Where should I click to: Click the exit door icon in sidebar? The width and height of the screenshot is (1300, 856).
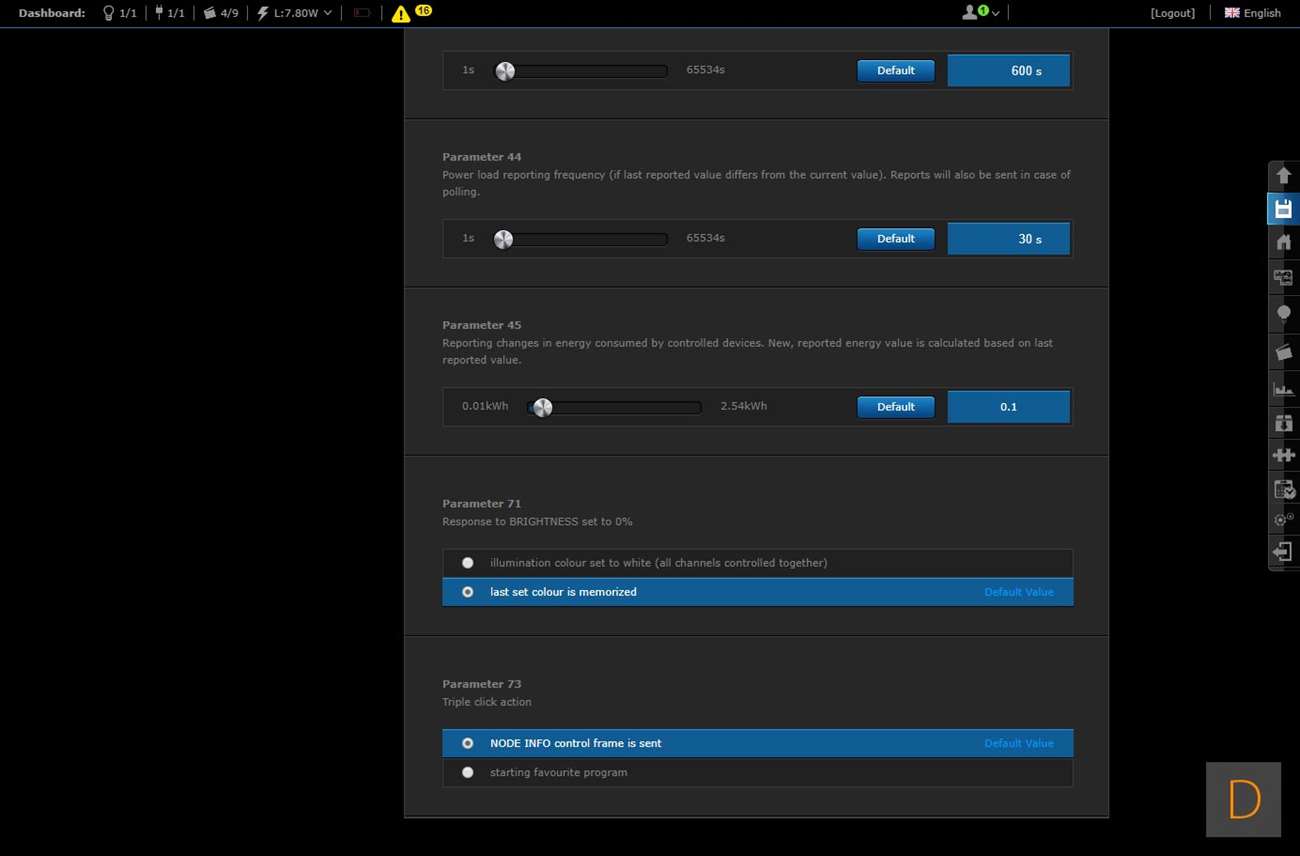tap(1283, 552)
